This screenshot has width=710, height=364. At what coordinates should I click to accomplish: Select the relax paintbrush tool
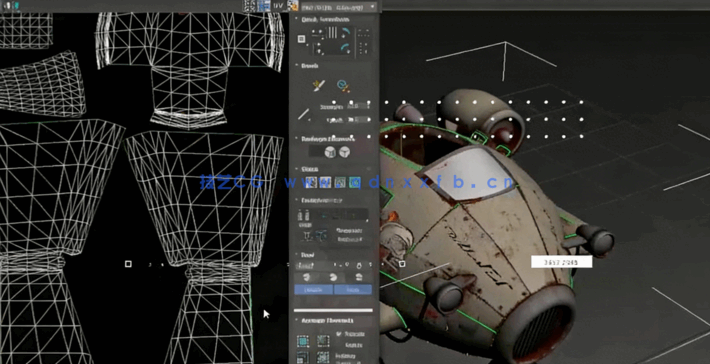[x=319, y=85]
